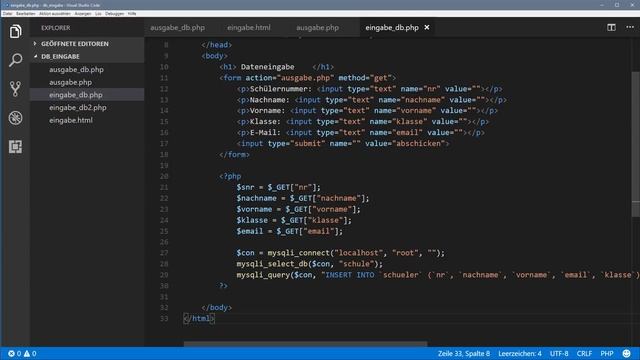Open the Debuggen menu

tap(114, 13)
